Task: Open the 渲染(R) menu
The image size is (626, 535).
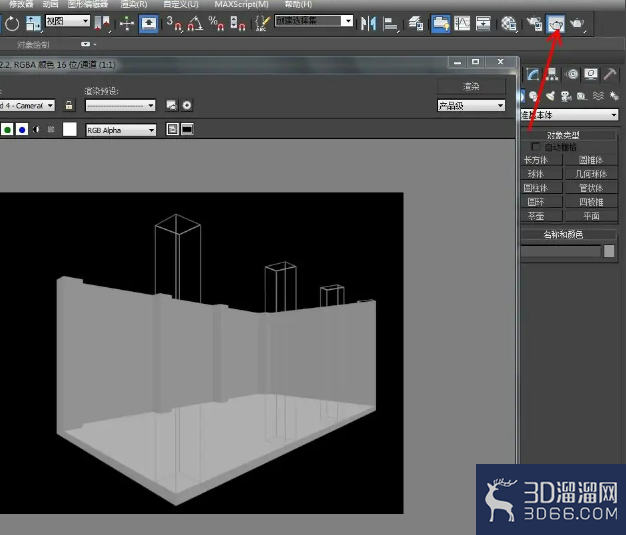Action: 134,4
